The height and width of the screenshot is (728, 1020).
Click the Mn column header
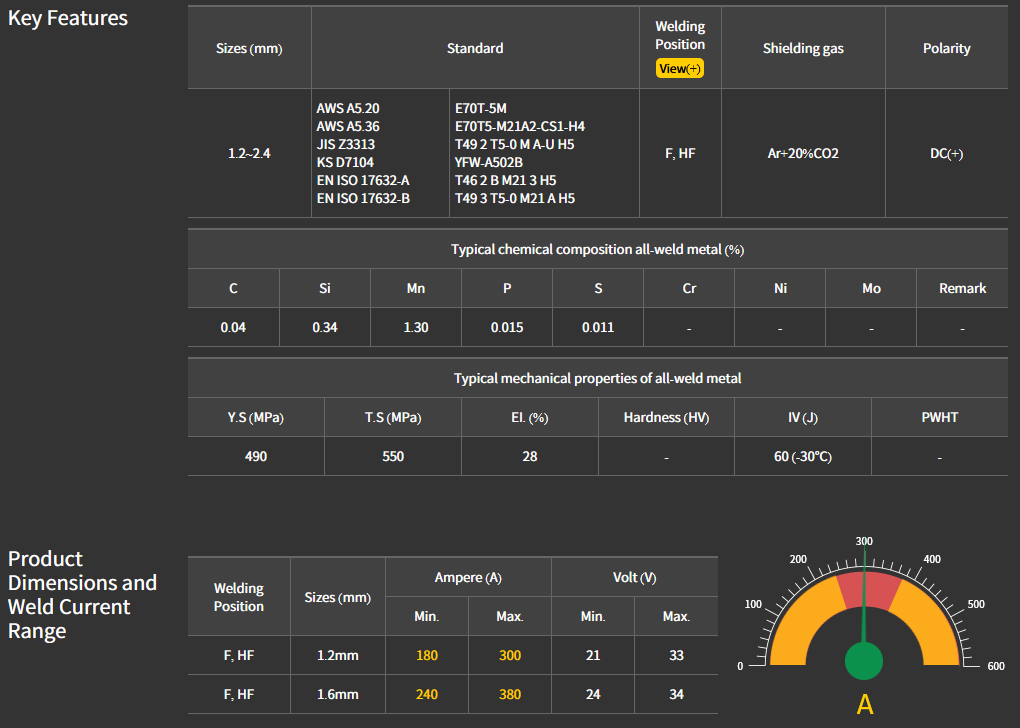tap(416, 288)
